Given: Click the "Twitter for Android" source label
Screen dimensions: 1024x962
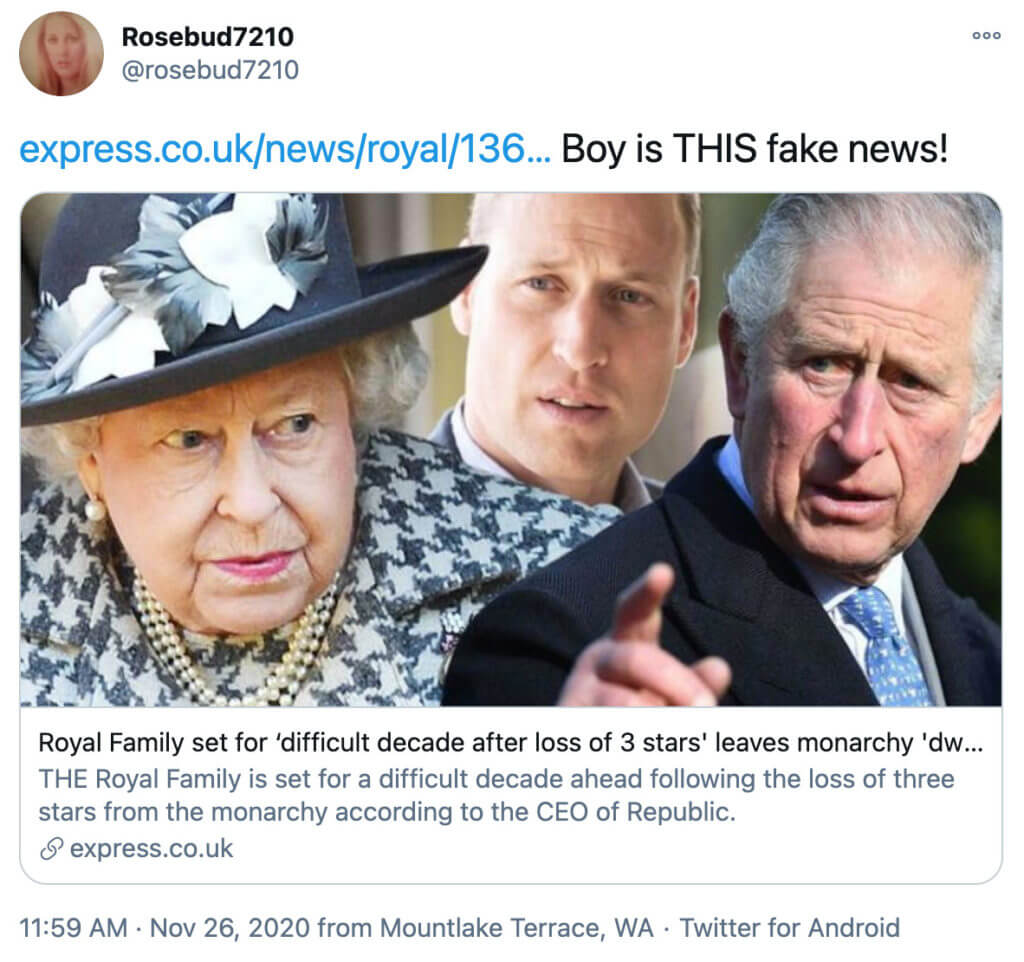Looking at the screenshot, I should tap(789, 927).
